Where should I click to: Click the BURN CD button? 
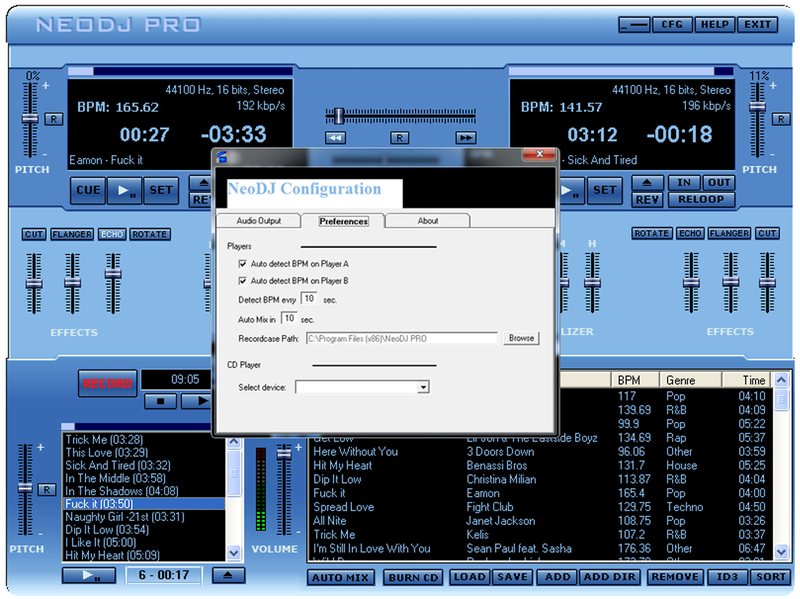point(414,578)
